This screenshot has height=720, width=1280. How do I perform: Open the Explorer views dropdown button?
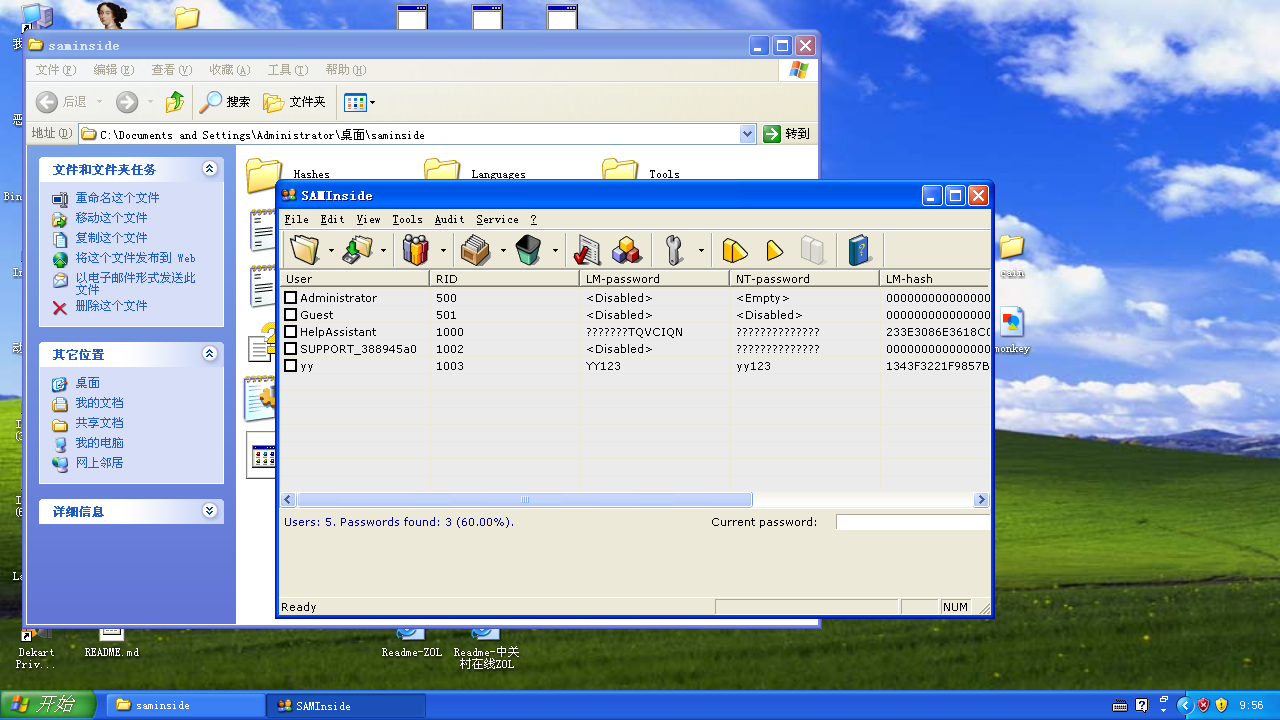coord(359,102)
